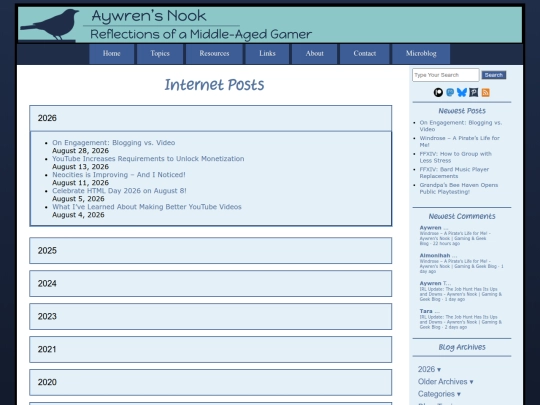
Task: Click the date August 28, 2026
Action: pyautogui.click(x=80, y=150)
